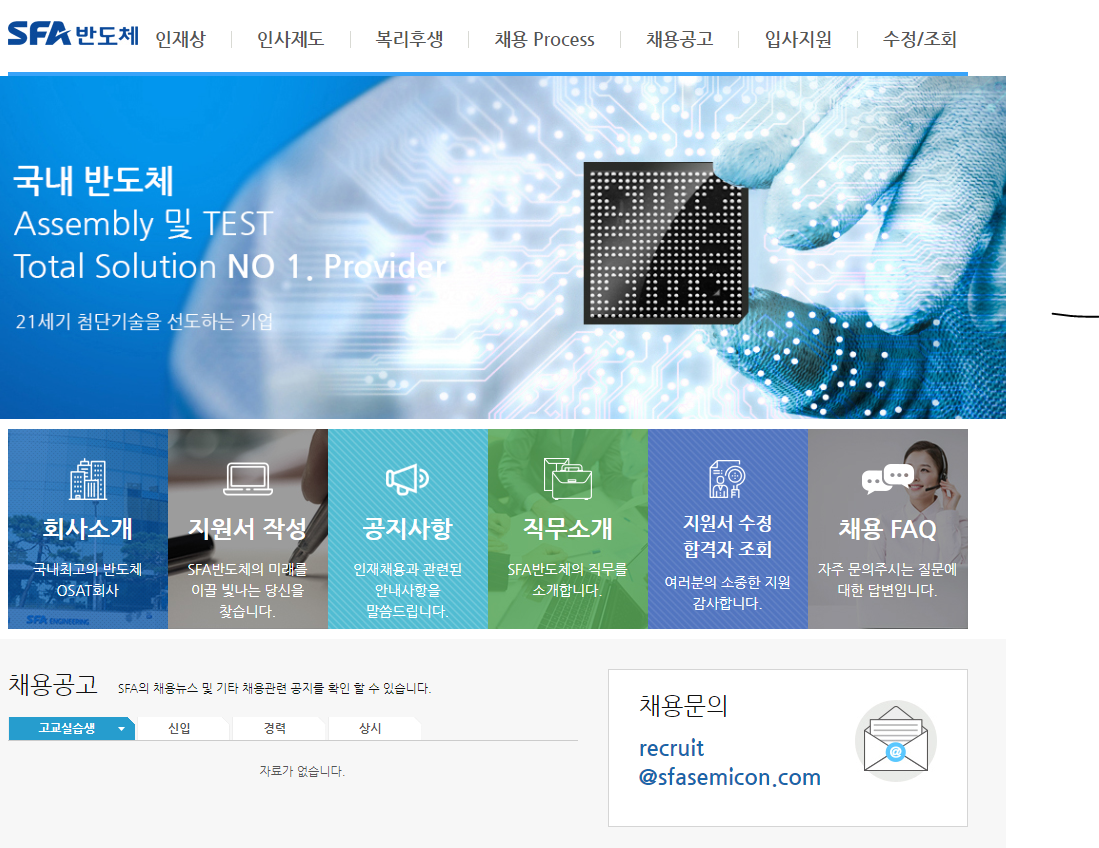1099x848 pixels.
Task: Open the 복리후생 menu
Action: [x=409, y=39]
